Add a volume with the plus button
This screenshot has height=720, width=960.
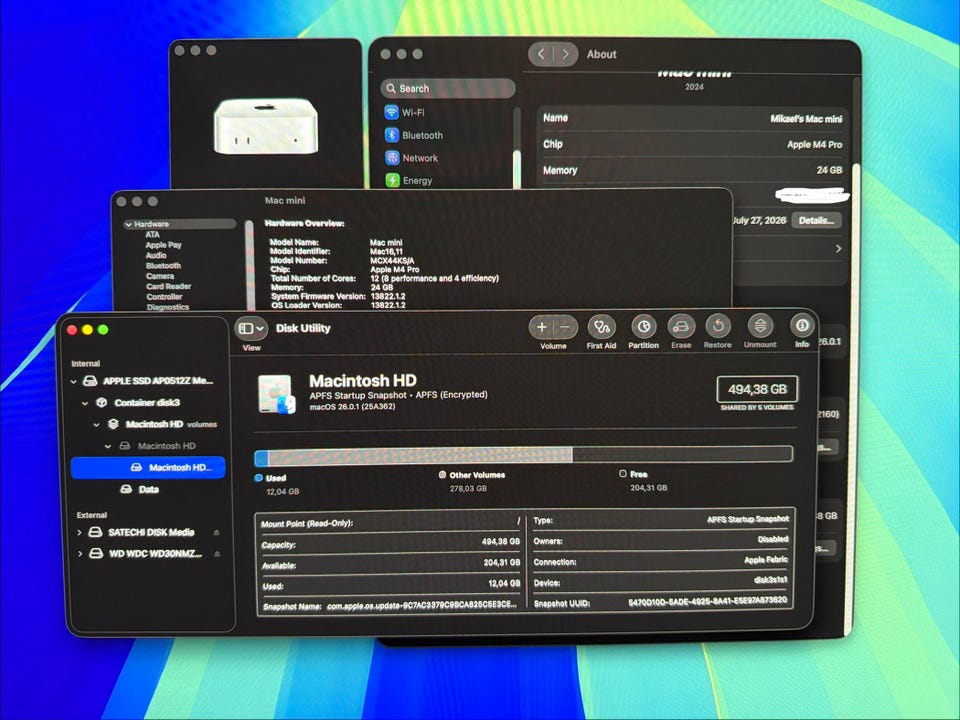pos(541,327)
